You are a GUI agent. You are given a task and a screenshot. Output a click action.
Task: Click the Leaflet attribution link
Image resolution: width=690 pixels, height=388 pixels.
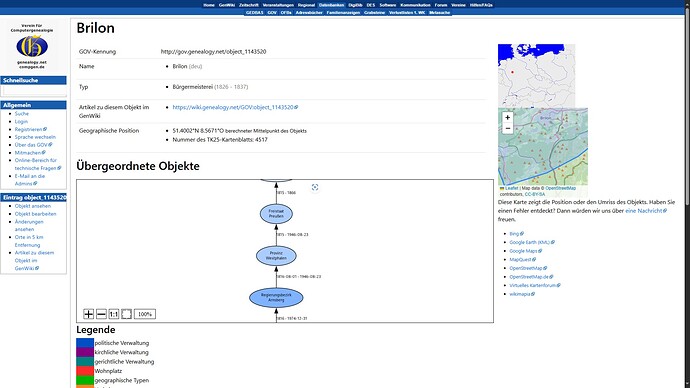(x=511, y=188)
